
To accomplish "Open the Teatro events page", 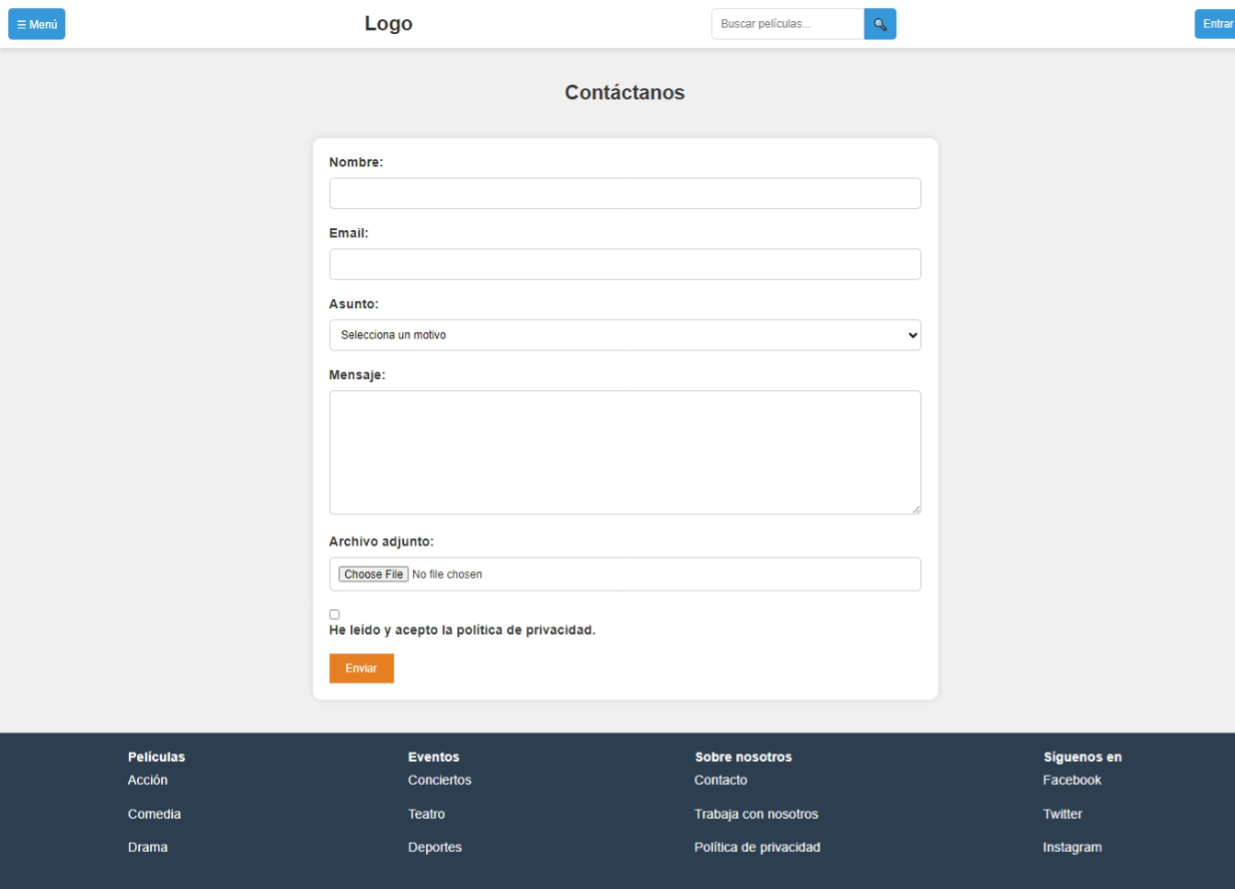I will coord(426,814).
